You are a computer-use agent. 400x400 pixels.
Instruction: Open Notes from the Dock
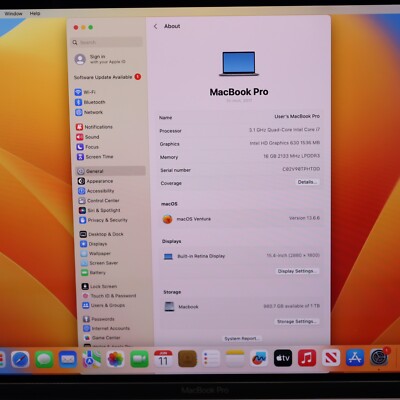point(235,359)
